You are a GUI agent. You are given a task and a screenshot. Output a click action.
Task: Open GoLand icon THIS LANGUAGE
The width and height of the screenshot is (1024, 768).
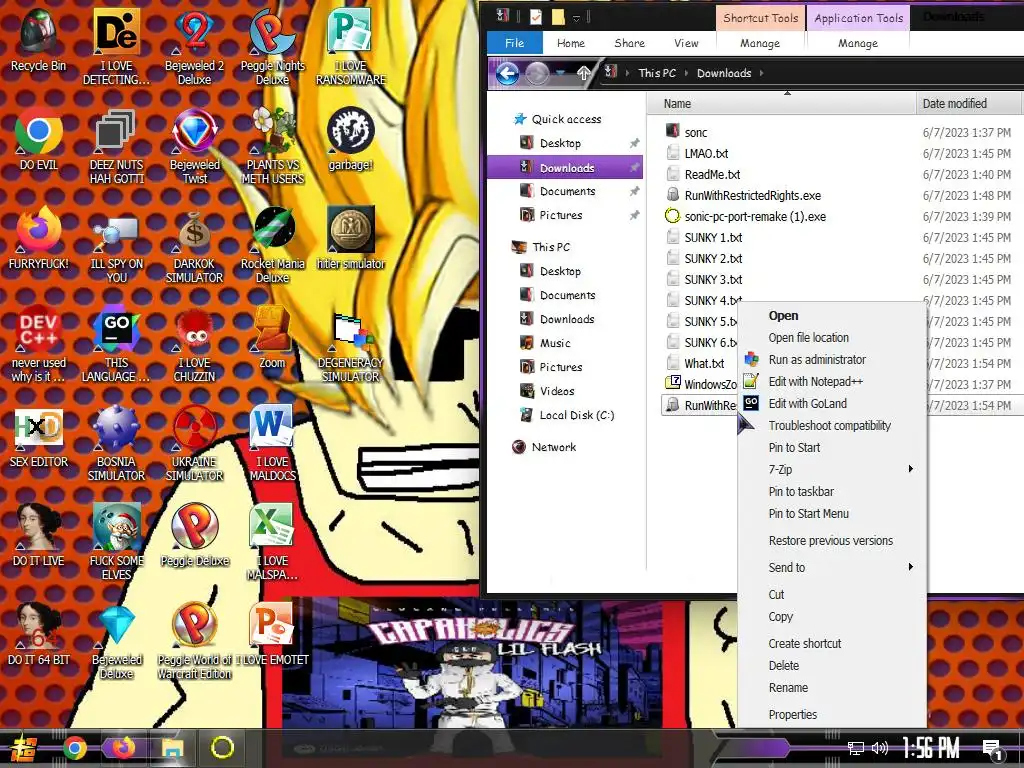point(116,344)
